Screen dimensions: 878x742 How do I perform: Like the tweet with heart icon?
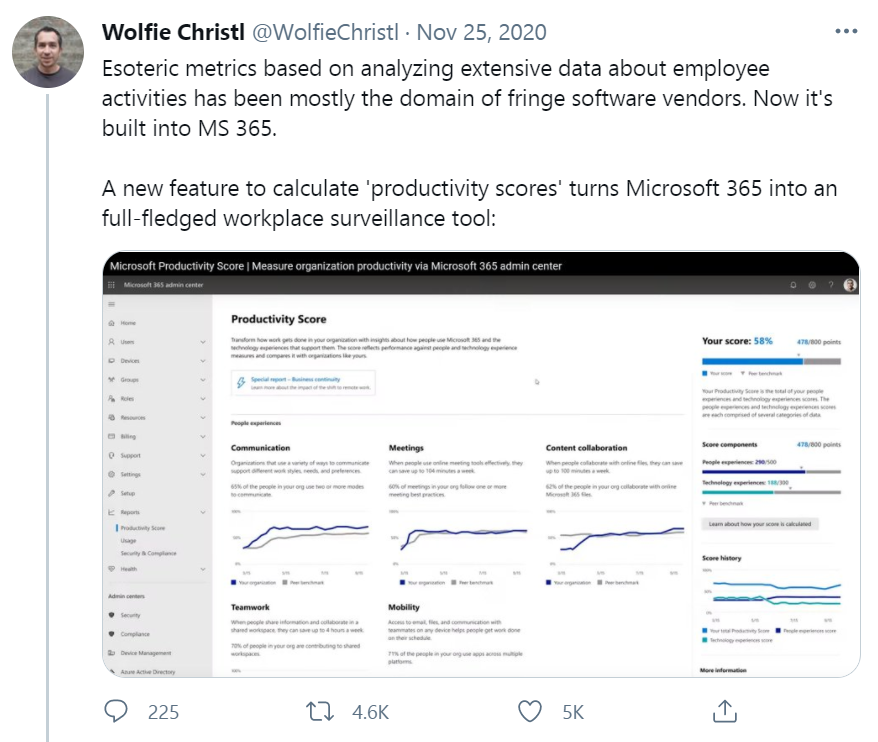coord(530,712)
